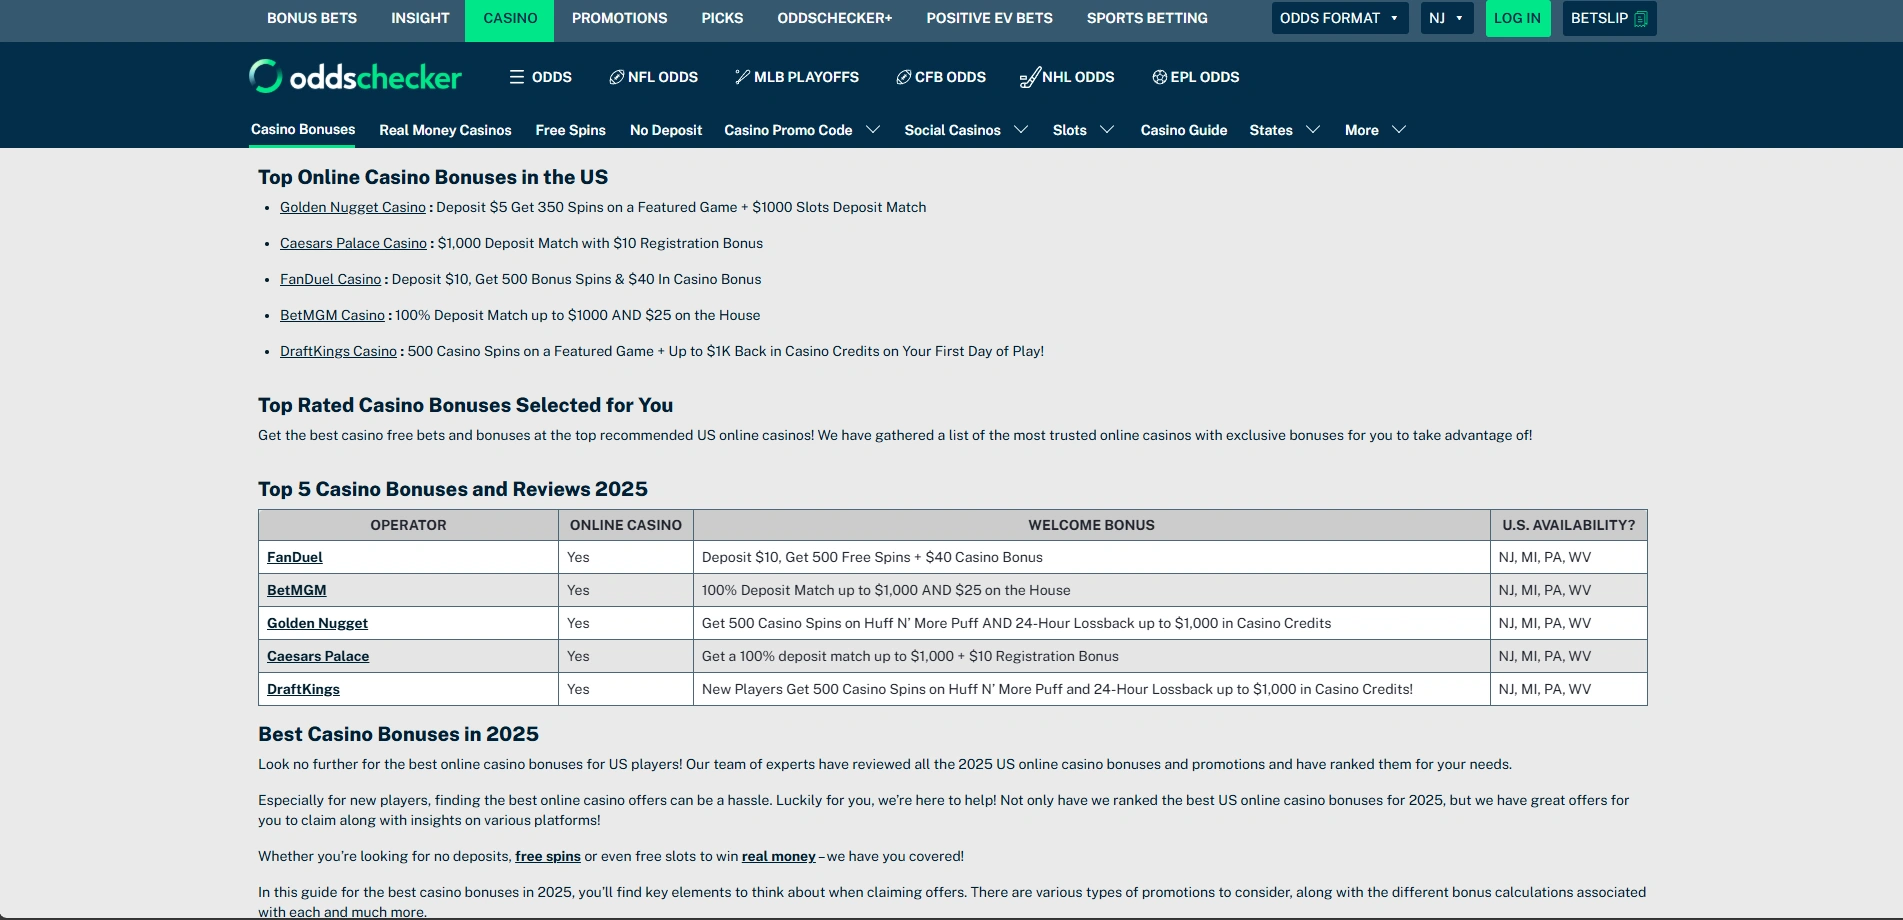Click the LOG IN button

[x=1517, y=18]
